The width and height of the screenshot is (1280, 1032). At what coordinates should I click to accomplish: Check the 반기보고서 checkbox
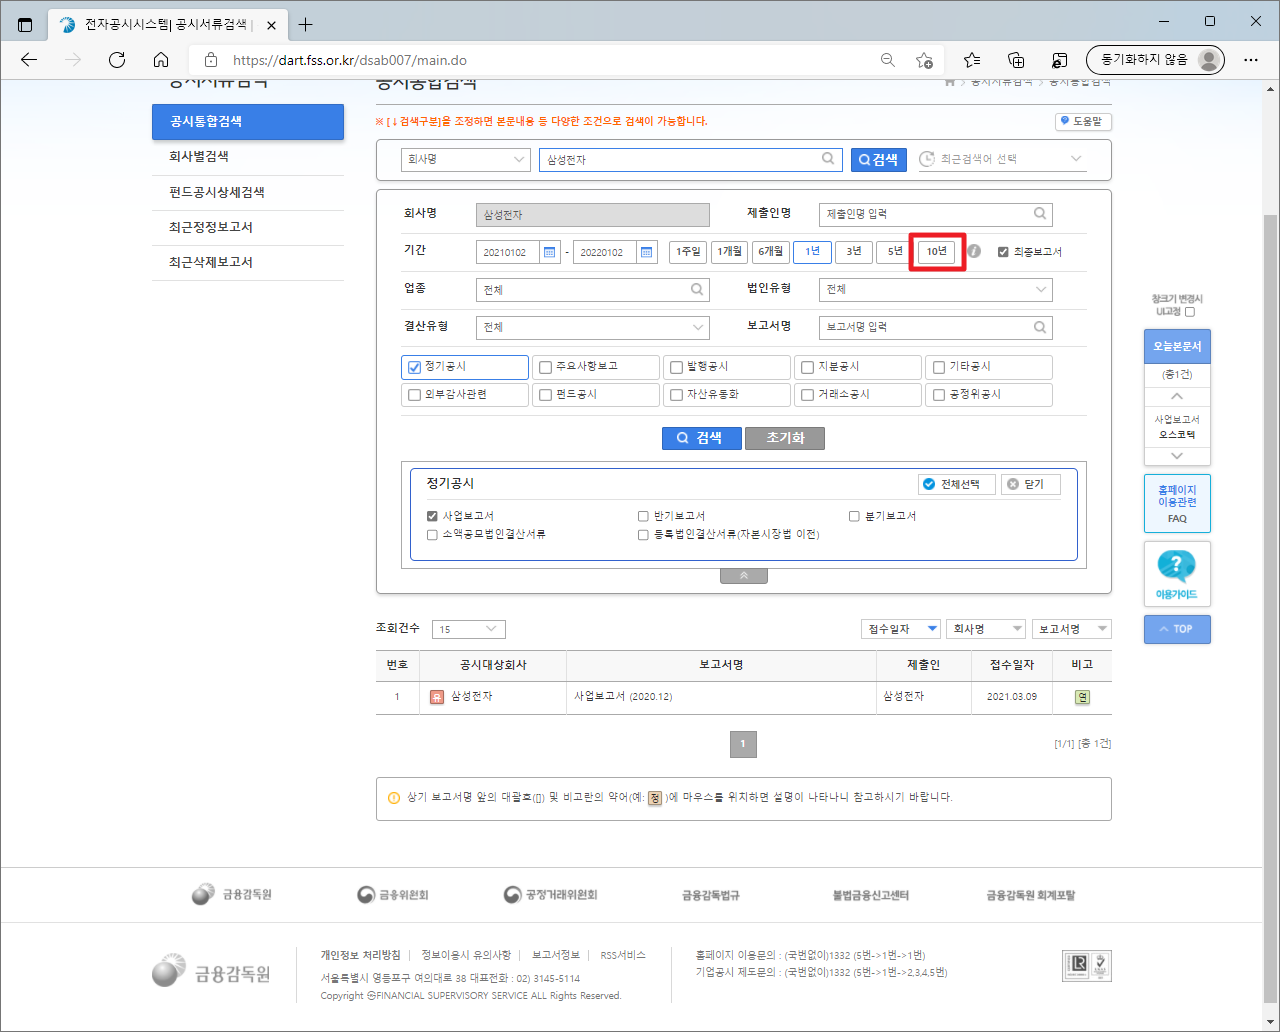643,516
